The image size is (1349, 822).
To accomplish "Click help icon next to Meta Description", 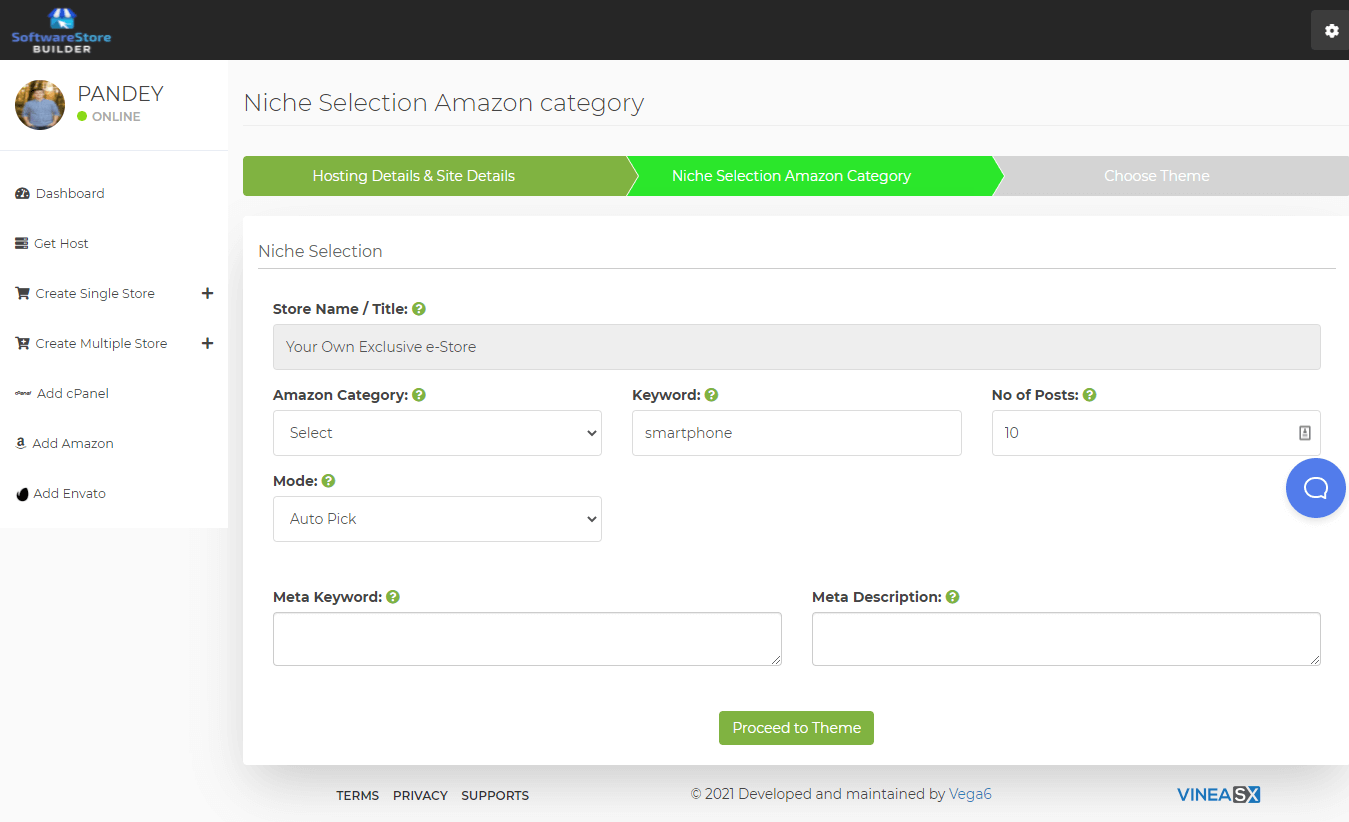I will click(x=952, y=597).
